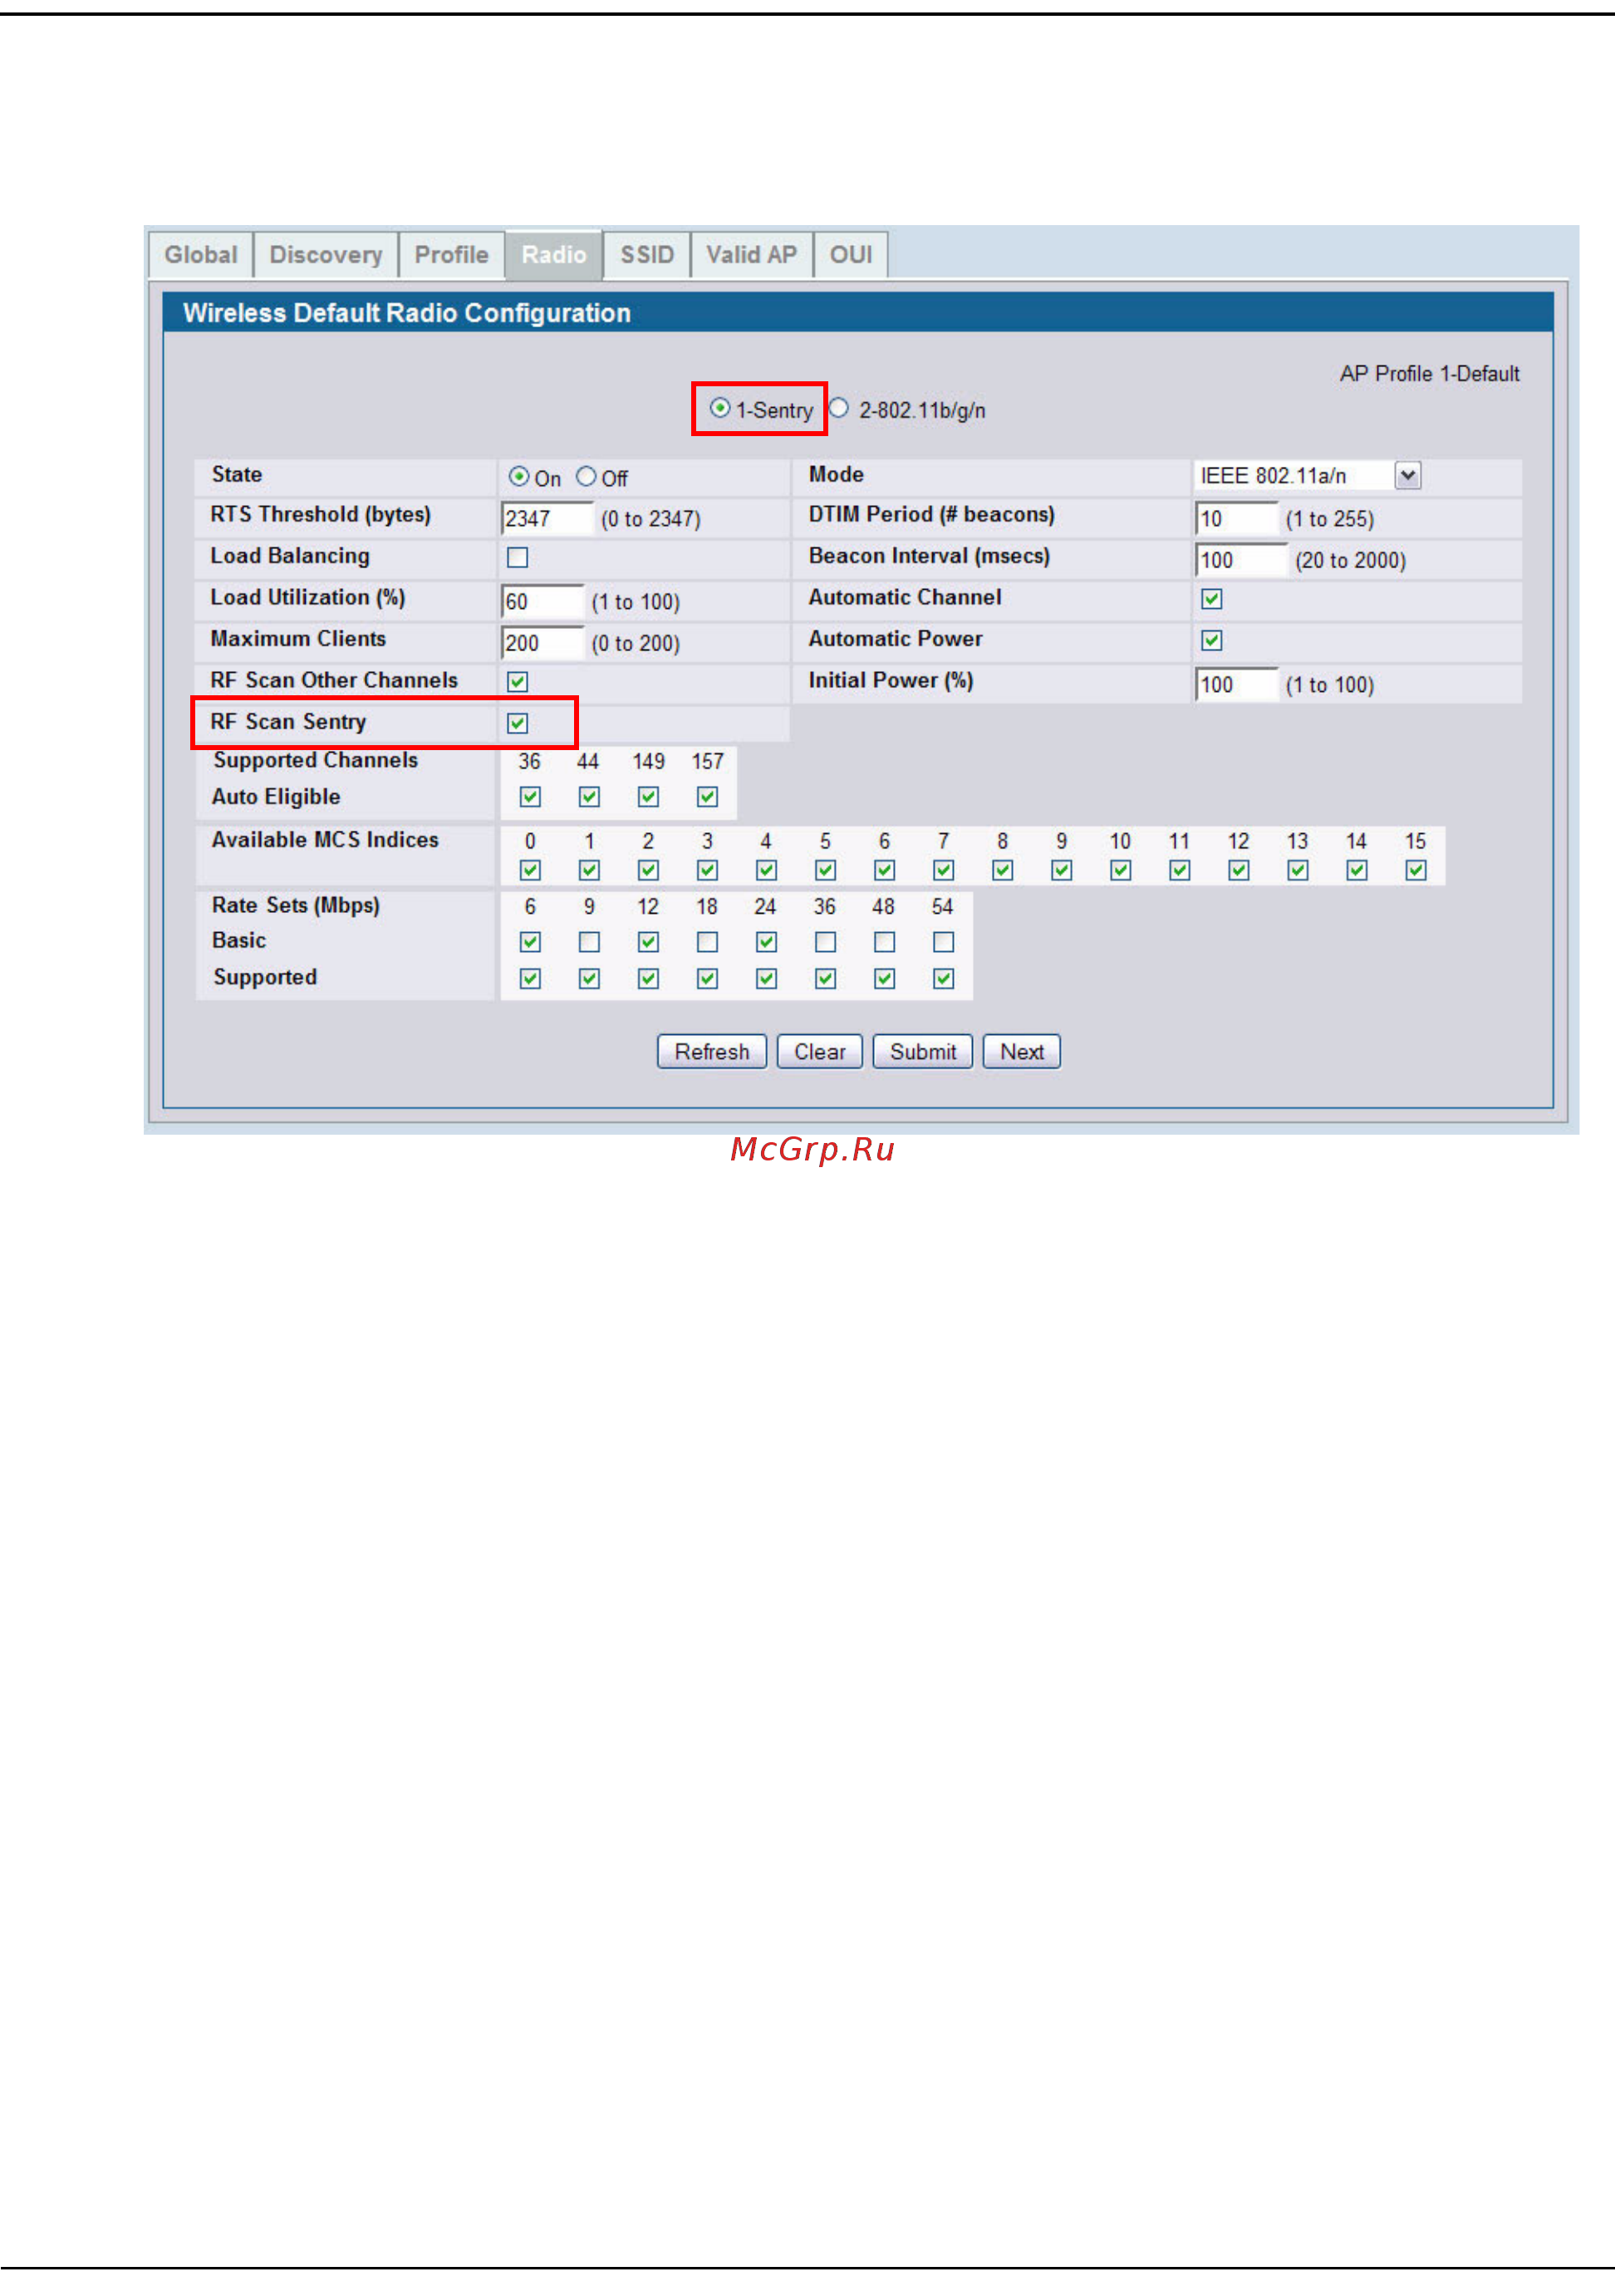Toggle MCS index 0 checkbox
The width and height of the screenshot is (1615, 2296).
[x=530, y=871]
